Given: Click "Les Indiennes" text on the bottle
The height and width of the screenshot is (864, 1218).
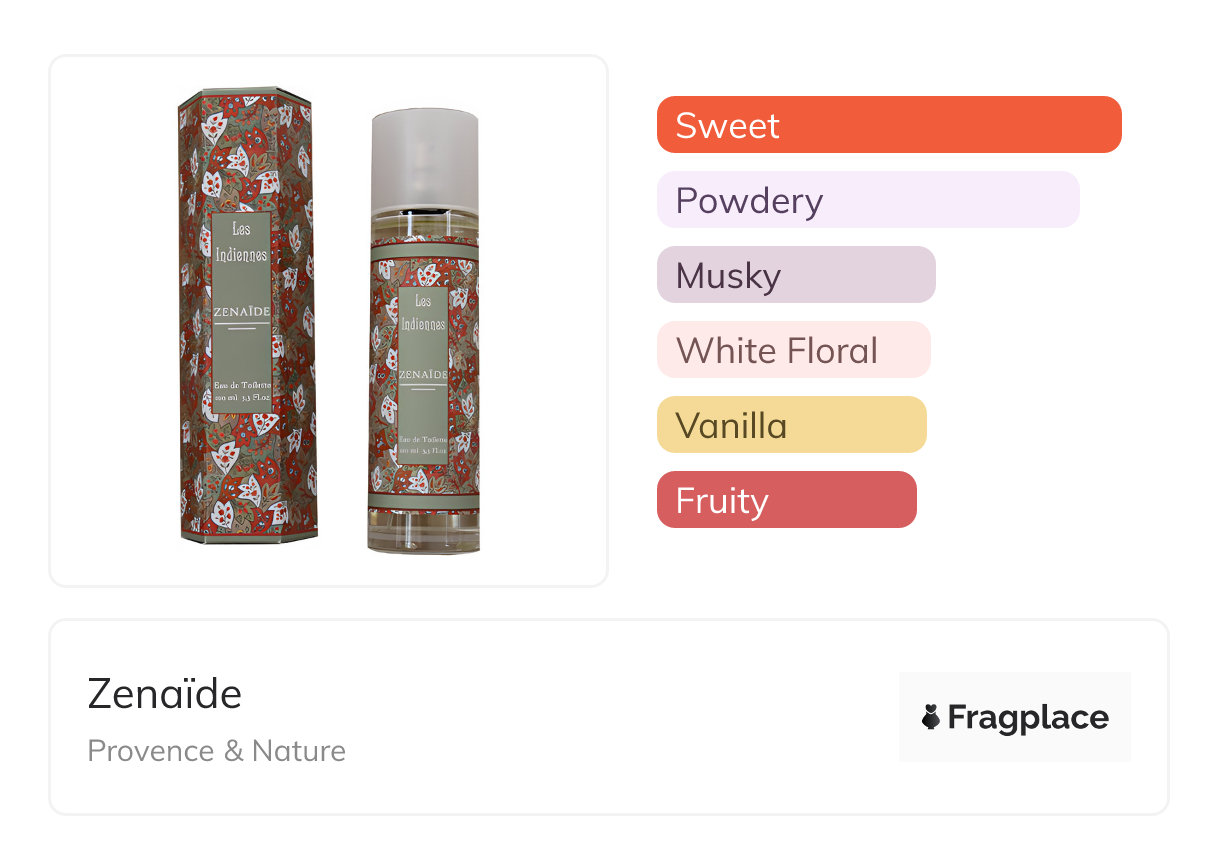Looking at the screenshot, I should (x=423, y=312).
